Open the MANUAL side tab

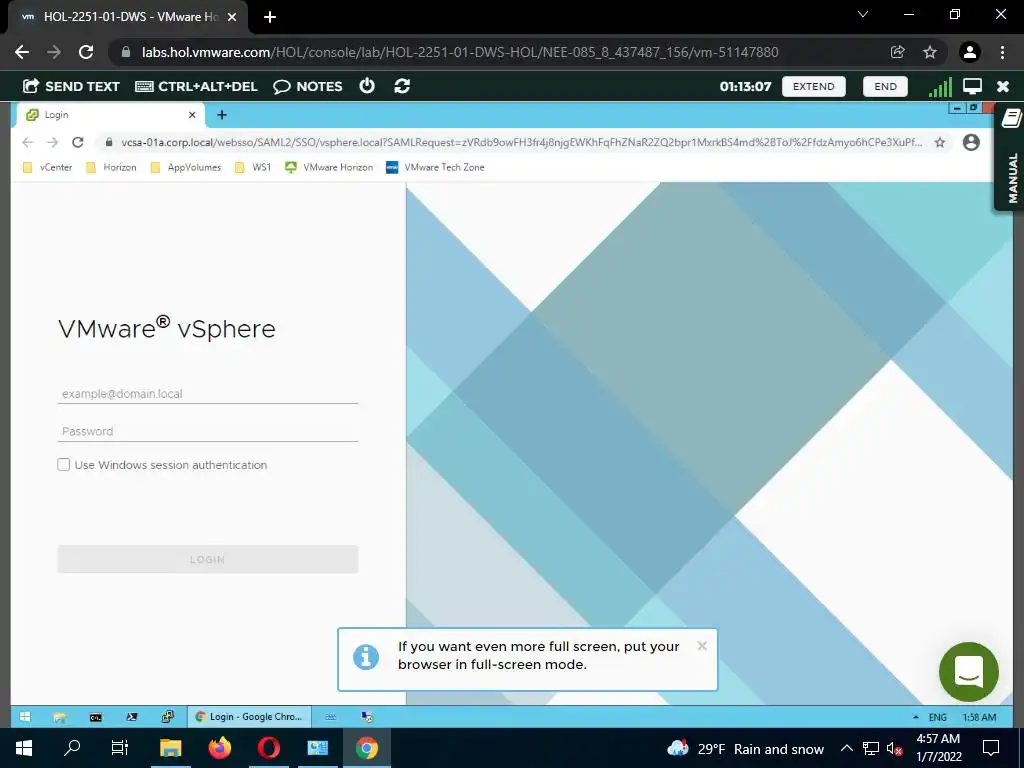[x=1011, y=157]
